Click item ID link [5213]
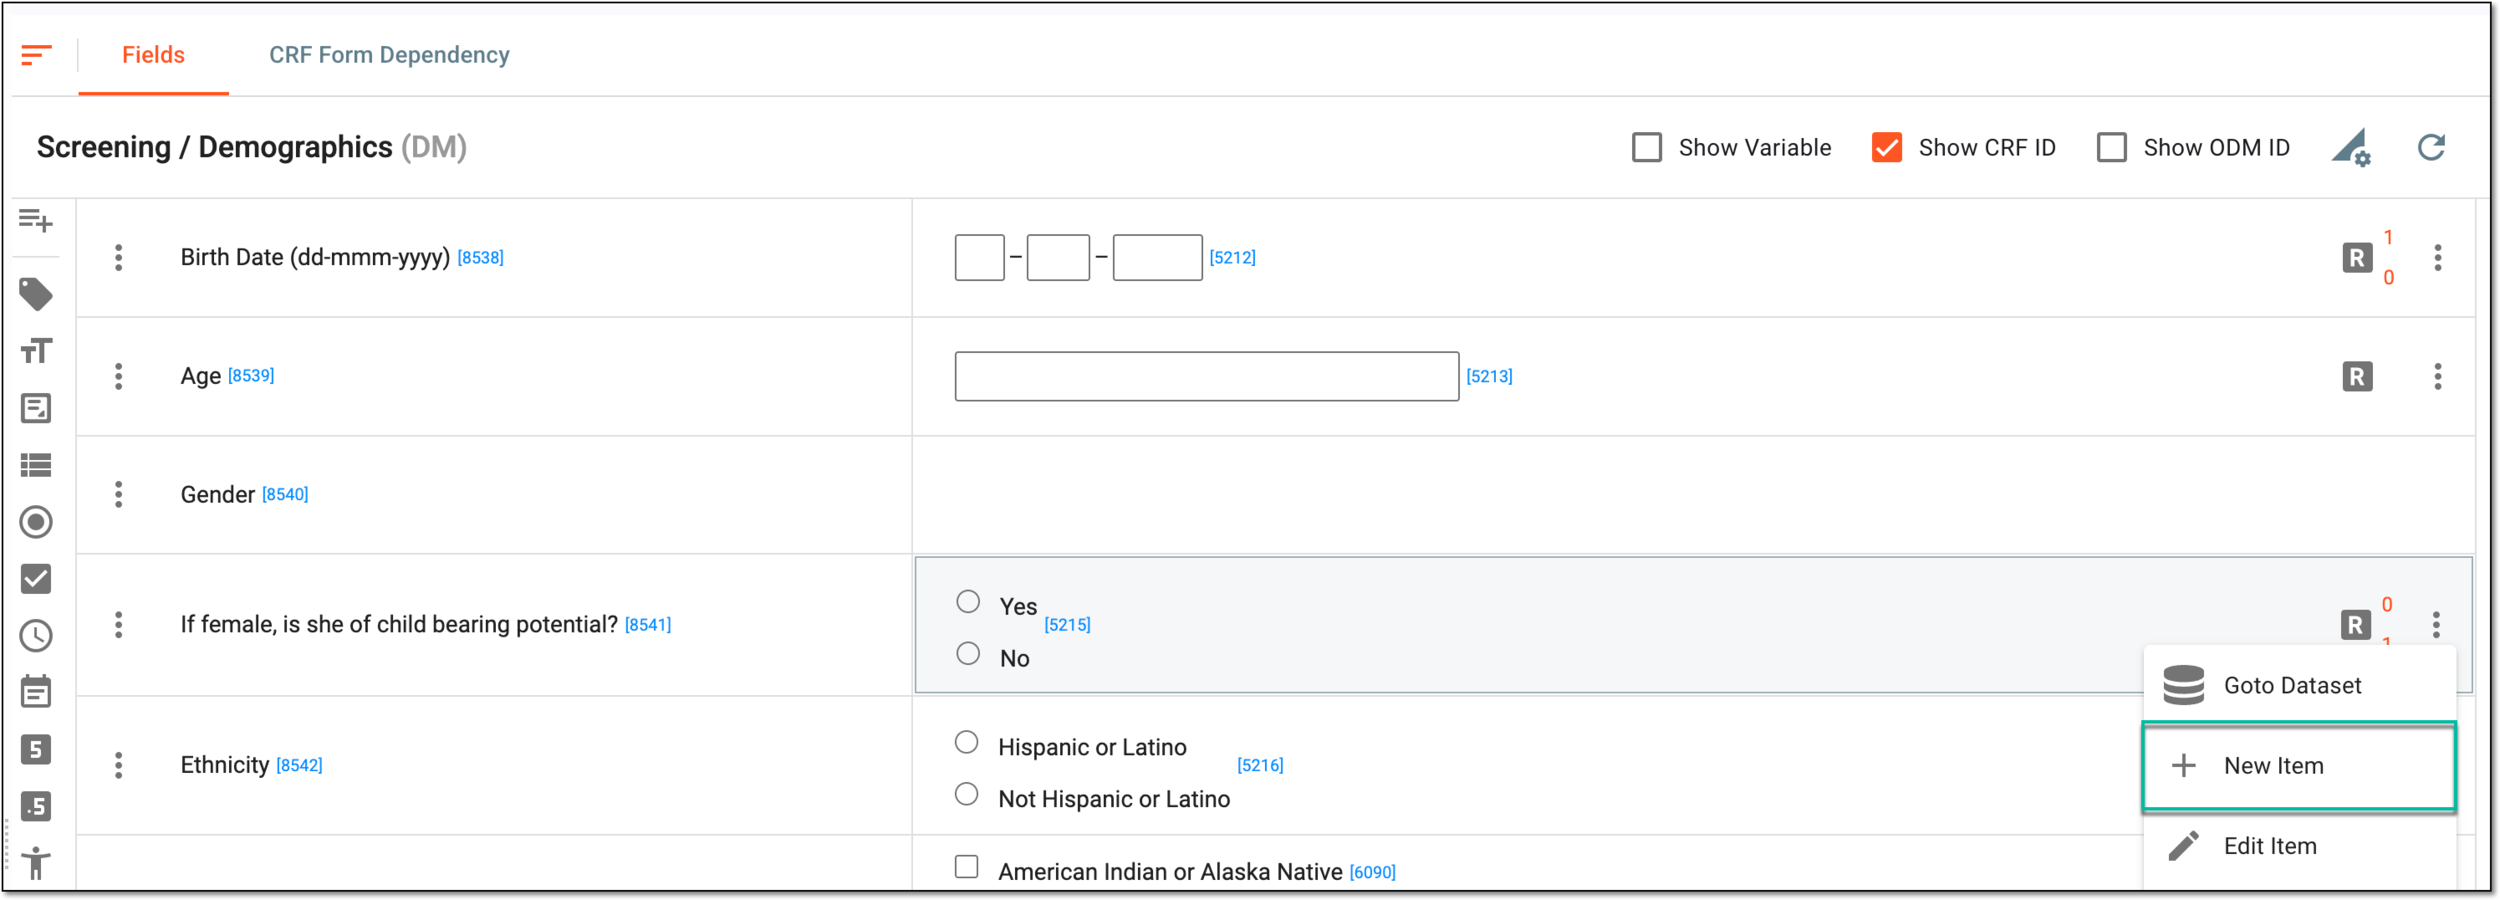2500x900 pixels. (x=1490, y=377)
